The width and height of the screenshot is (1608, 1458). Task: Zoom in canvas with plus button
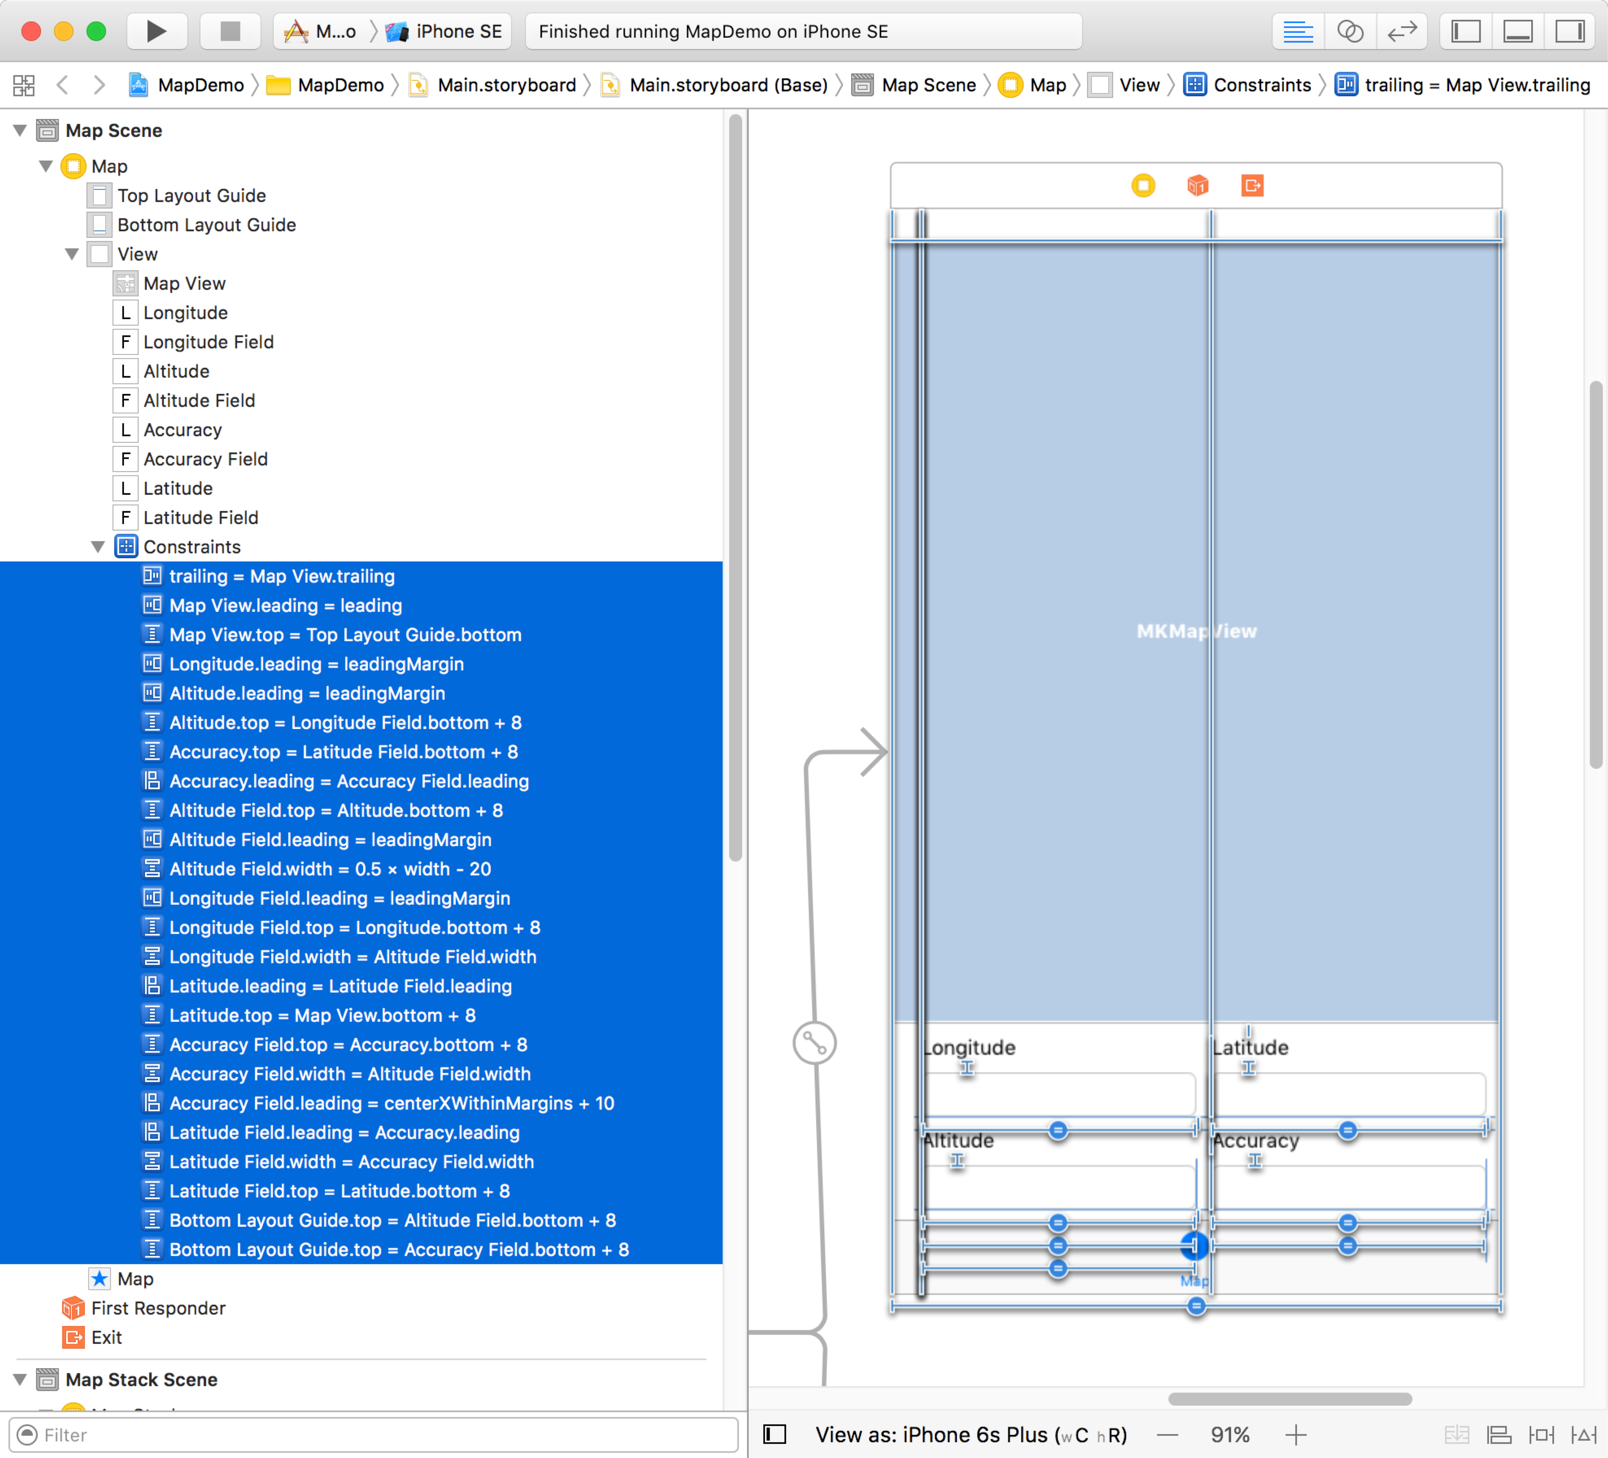tap(1296, 1435)
